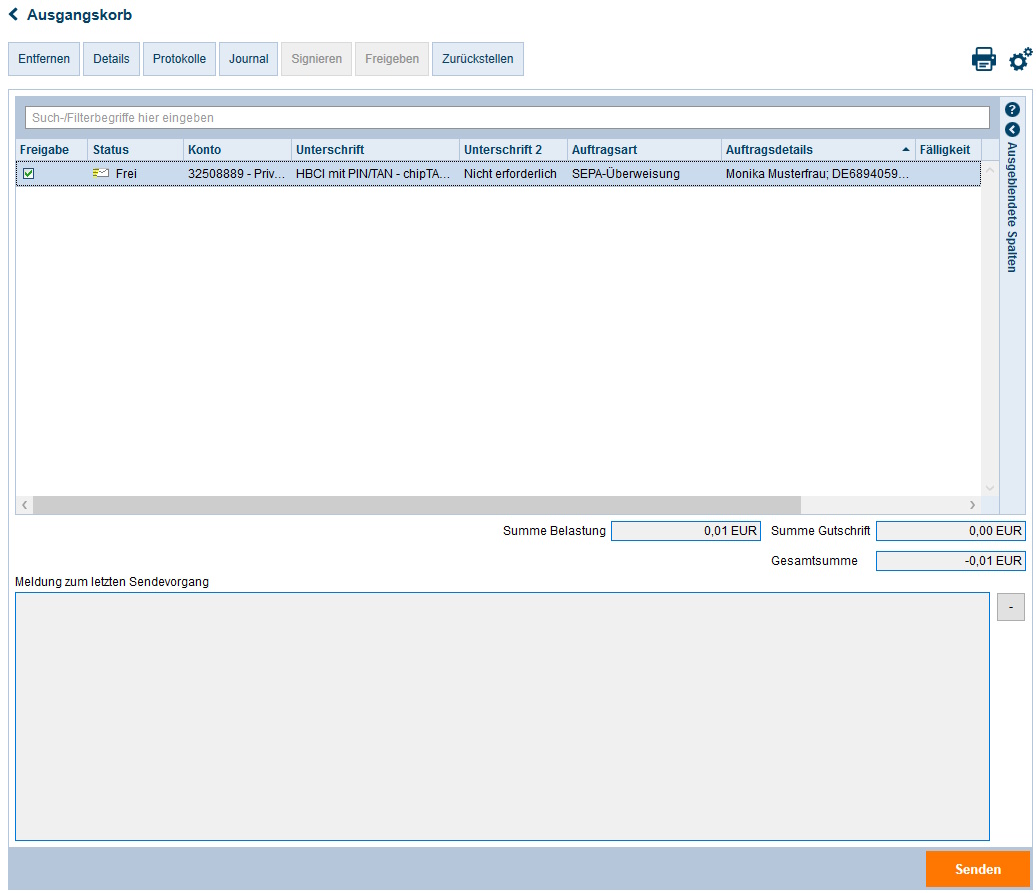
Task: Sort by Auftragsart column header
Action: [x=644, y=150]
